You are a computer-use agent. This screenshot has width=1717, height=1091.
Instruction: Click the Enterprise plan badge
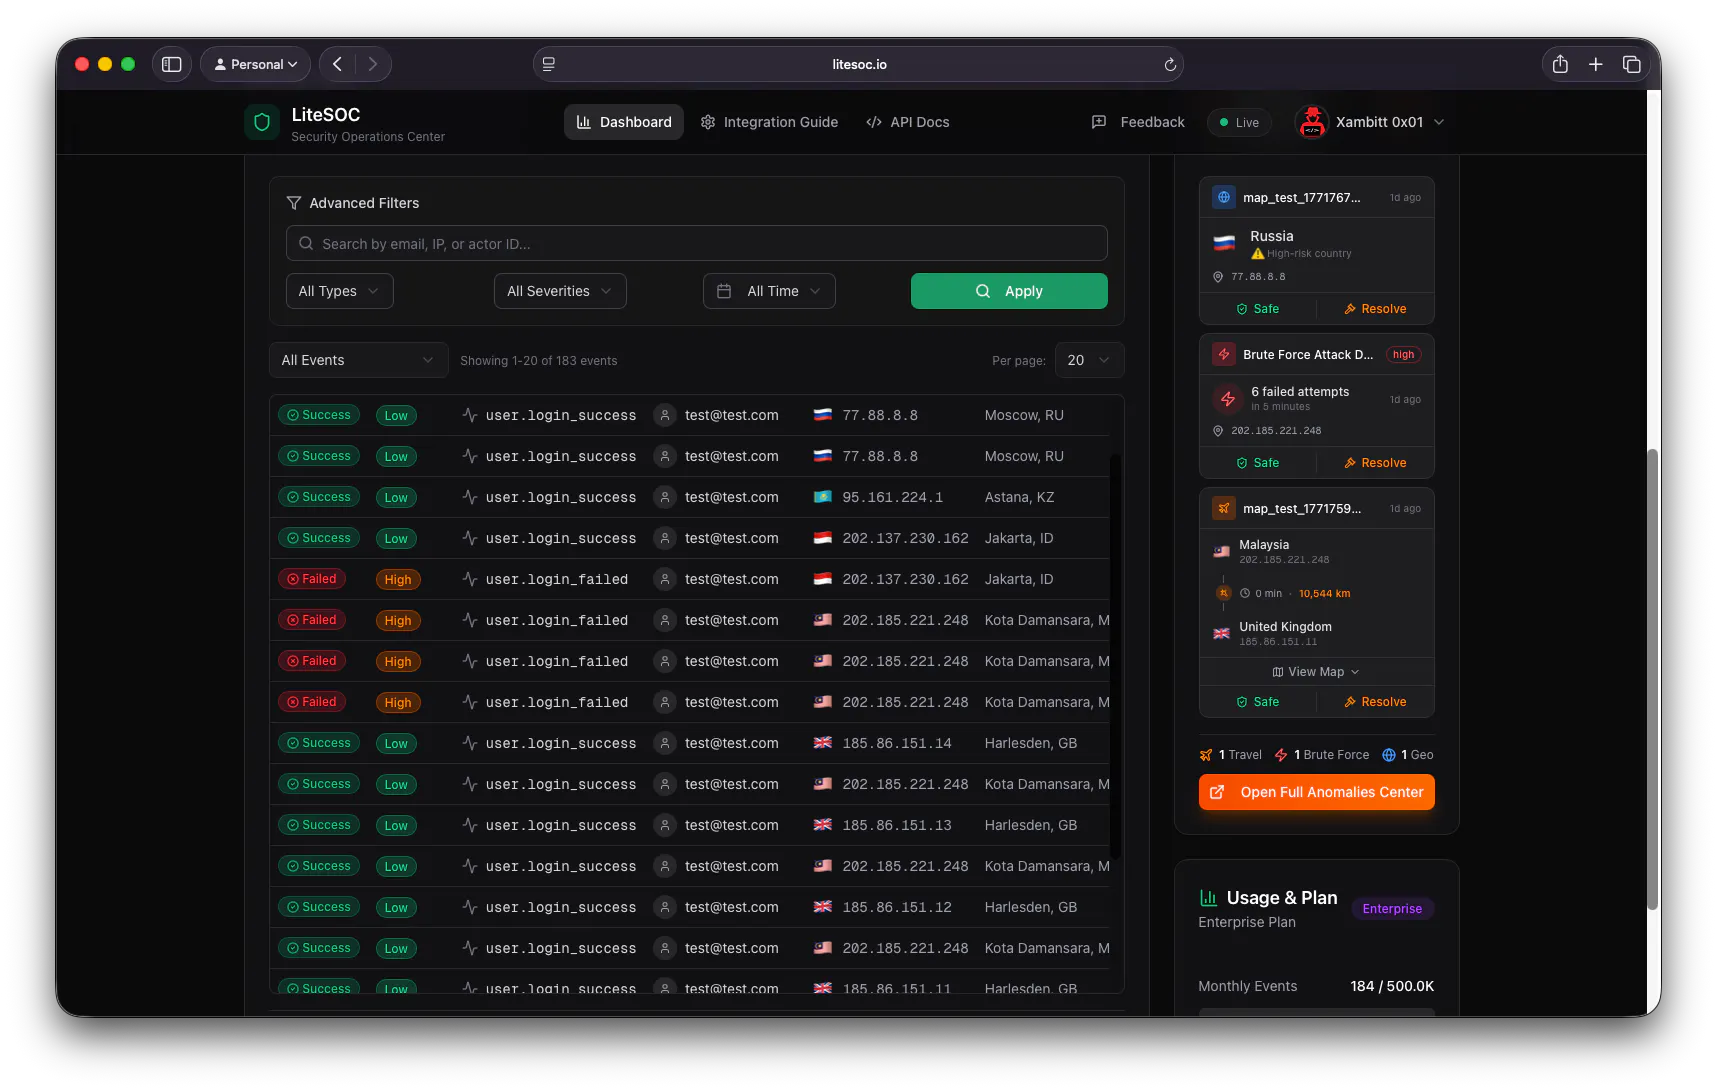1392,909
